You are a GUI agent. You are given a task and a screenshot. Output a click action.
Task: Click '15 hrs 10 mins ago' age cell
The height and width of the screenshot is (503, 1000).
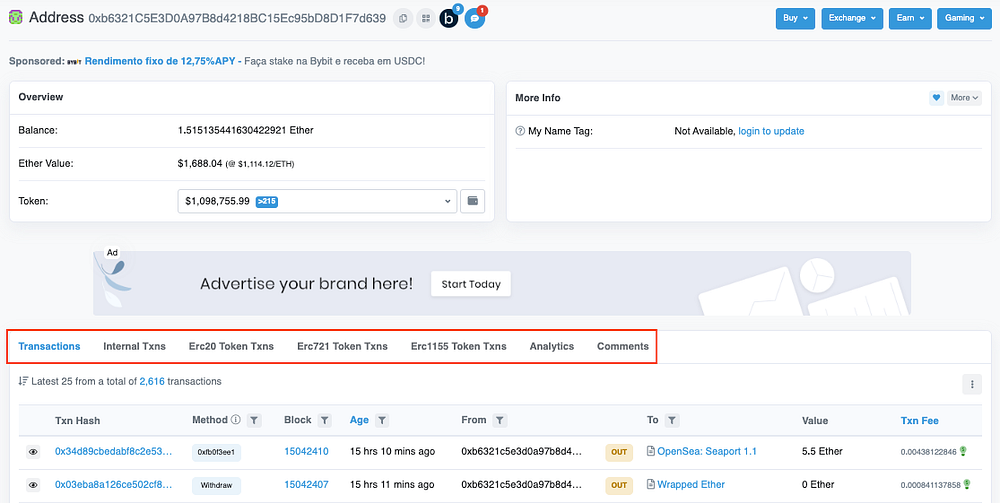click(392, 451)
